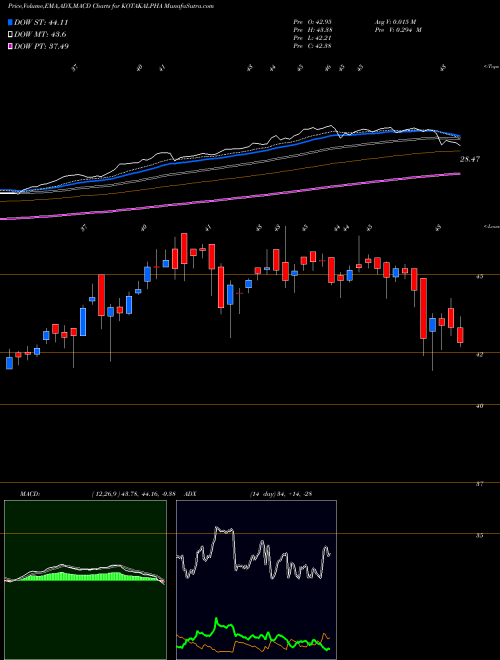Click the 37 price axis label

(x=480, y=484)
